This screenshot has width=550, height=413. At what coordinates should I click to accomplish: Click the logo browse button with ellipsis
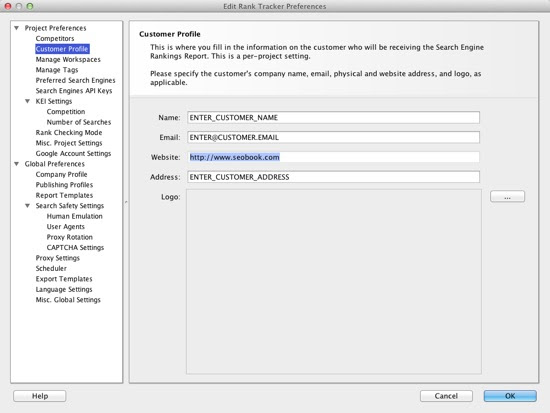click(507, 196)
